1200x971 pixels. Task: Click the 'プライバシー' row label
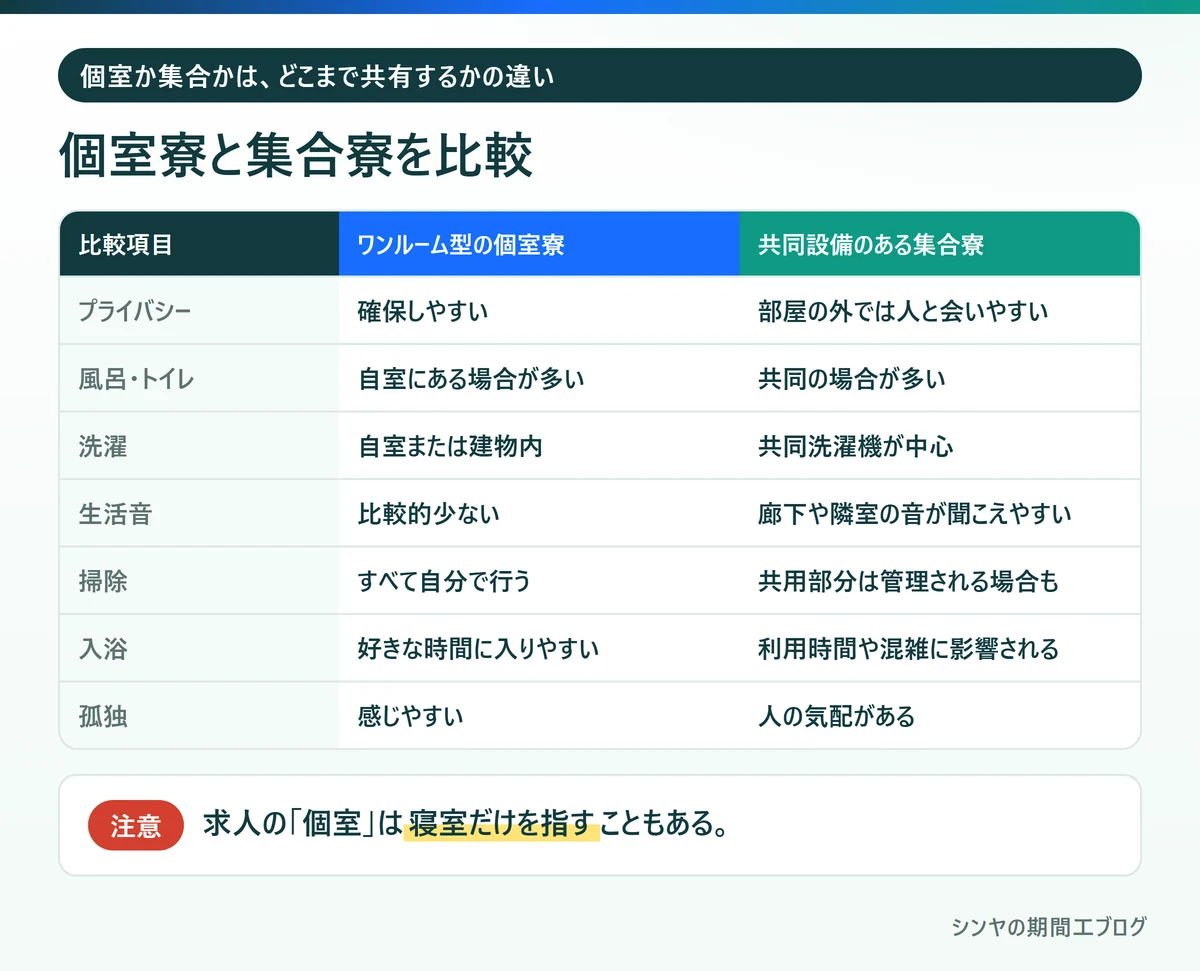[x=199, y=311]
